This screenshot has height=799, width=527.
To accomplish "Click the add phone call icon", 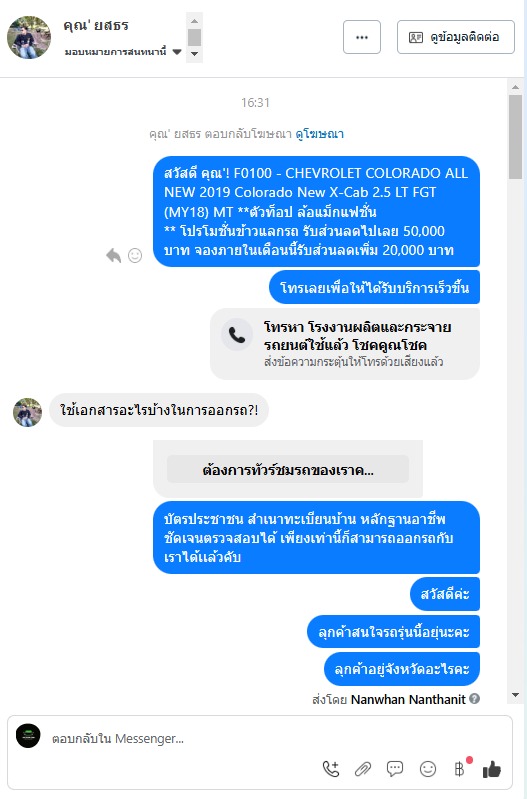I will pyautogui.click(x=331, y=768).
